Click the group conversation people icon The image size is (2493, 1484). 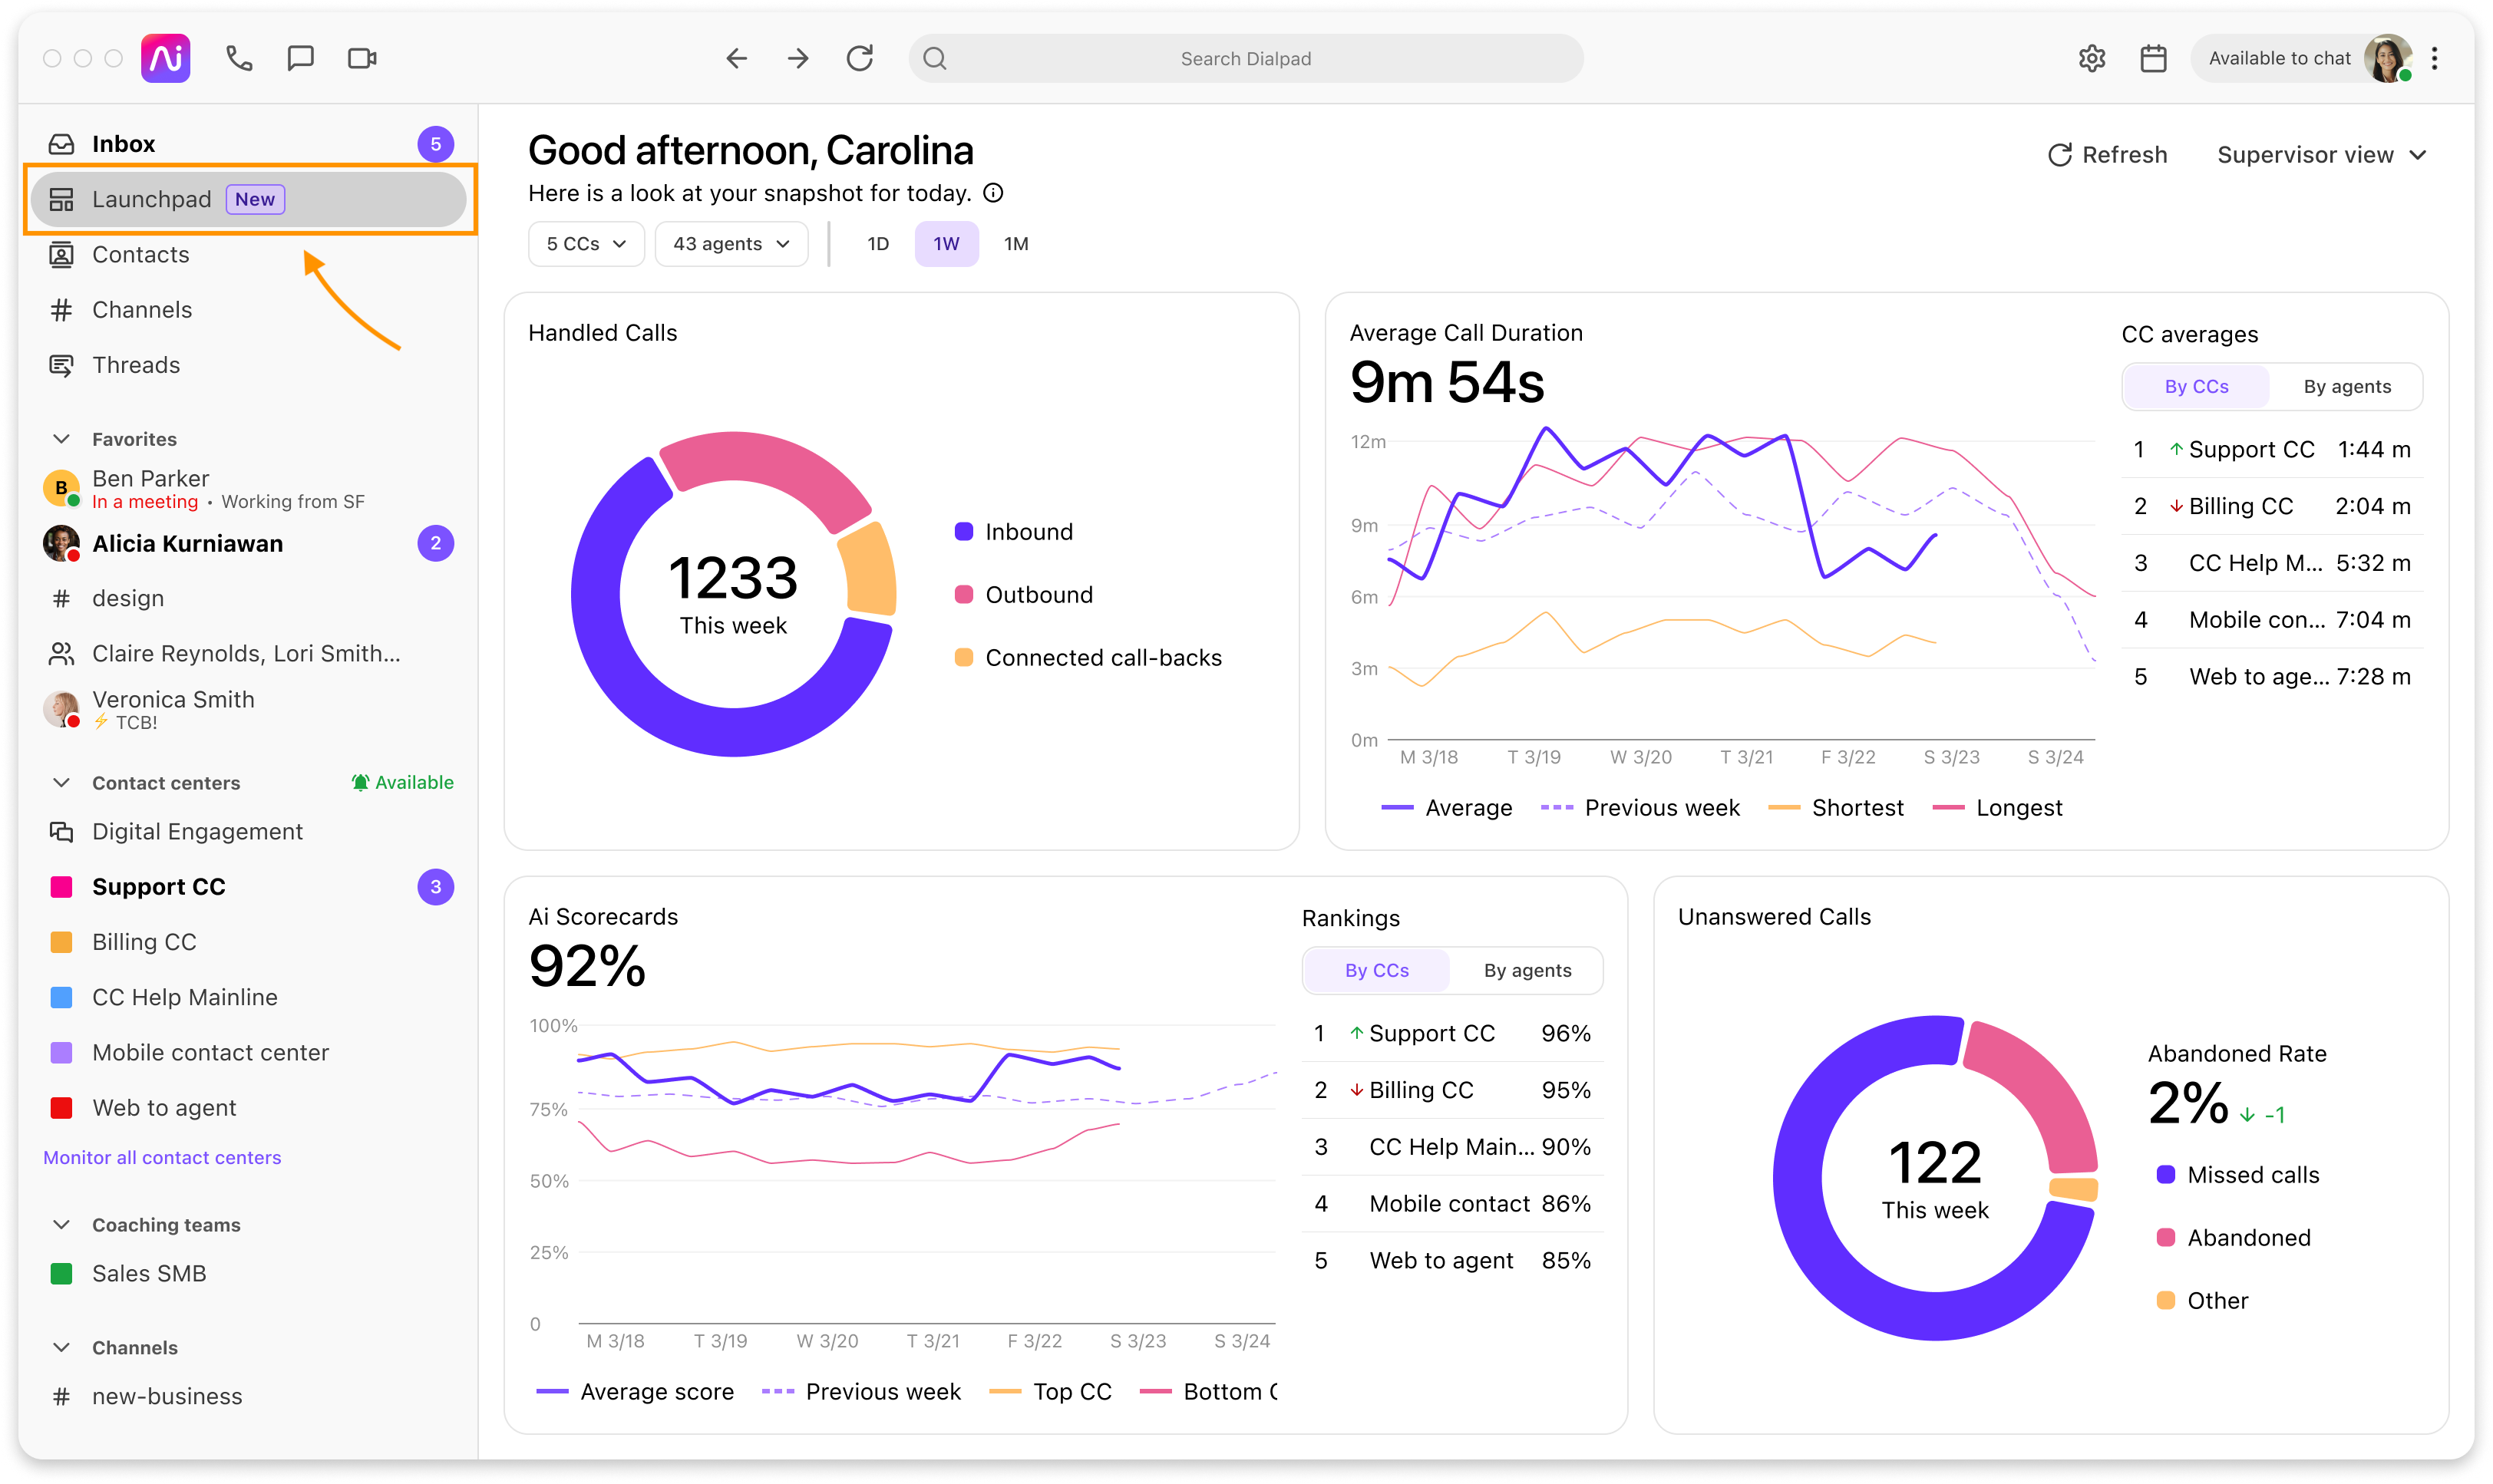pyautogui.click(x=62, y=653)
